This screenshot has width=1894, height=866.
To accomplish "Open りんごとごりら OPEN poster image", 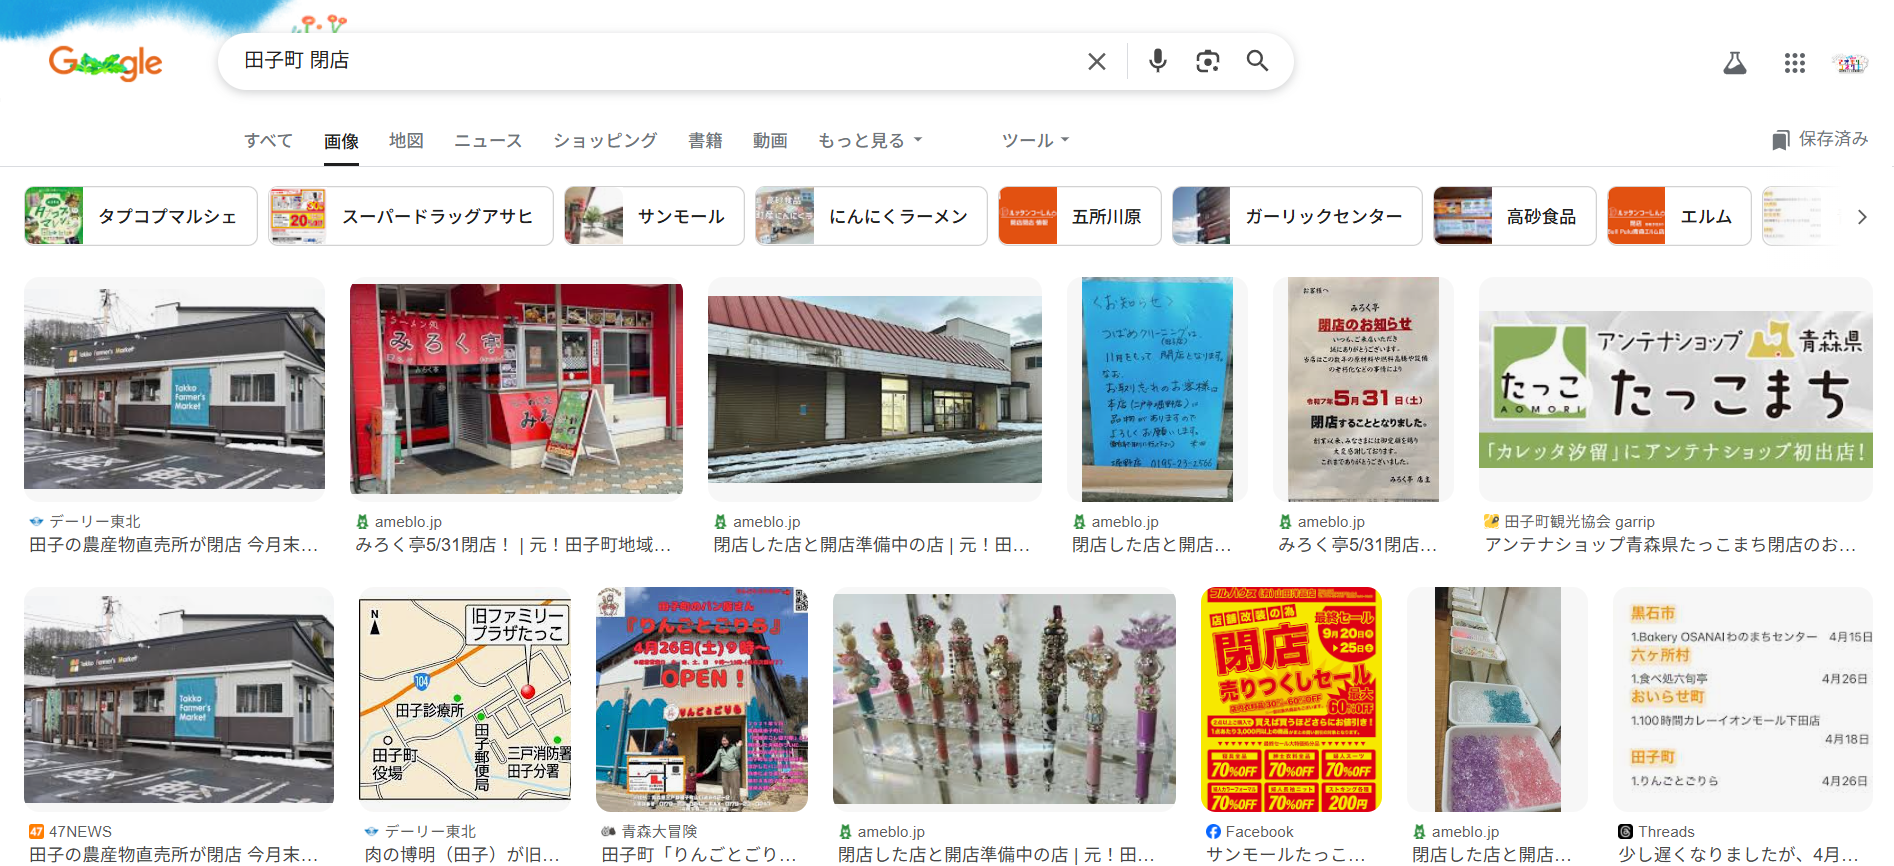I will 702,699.
